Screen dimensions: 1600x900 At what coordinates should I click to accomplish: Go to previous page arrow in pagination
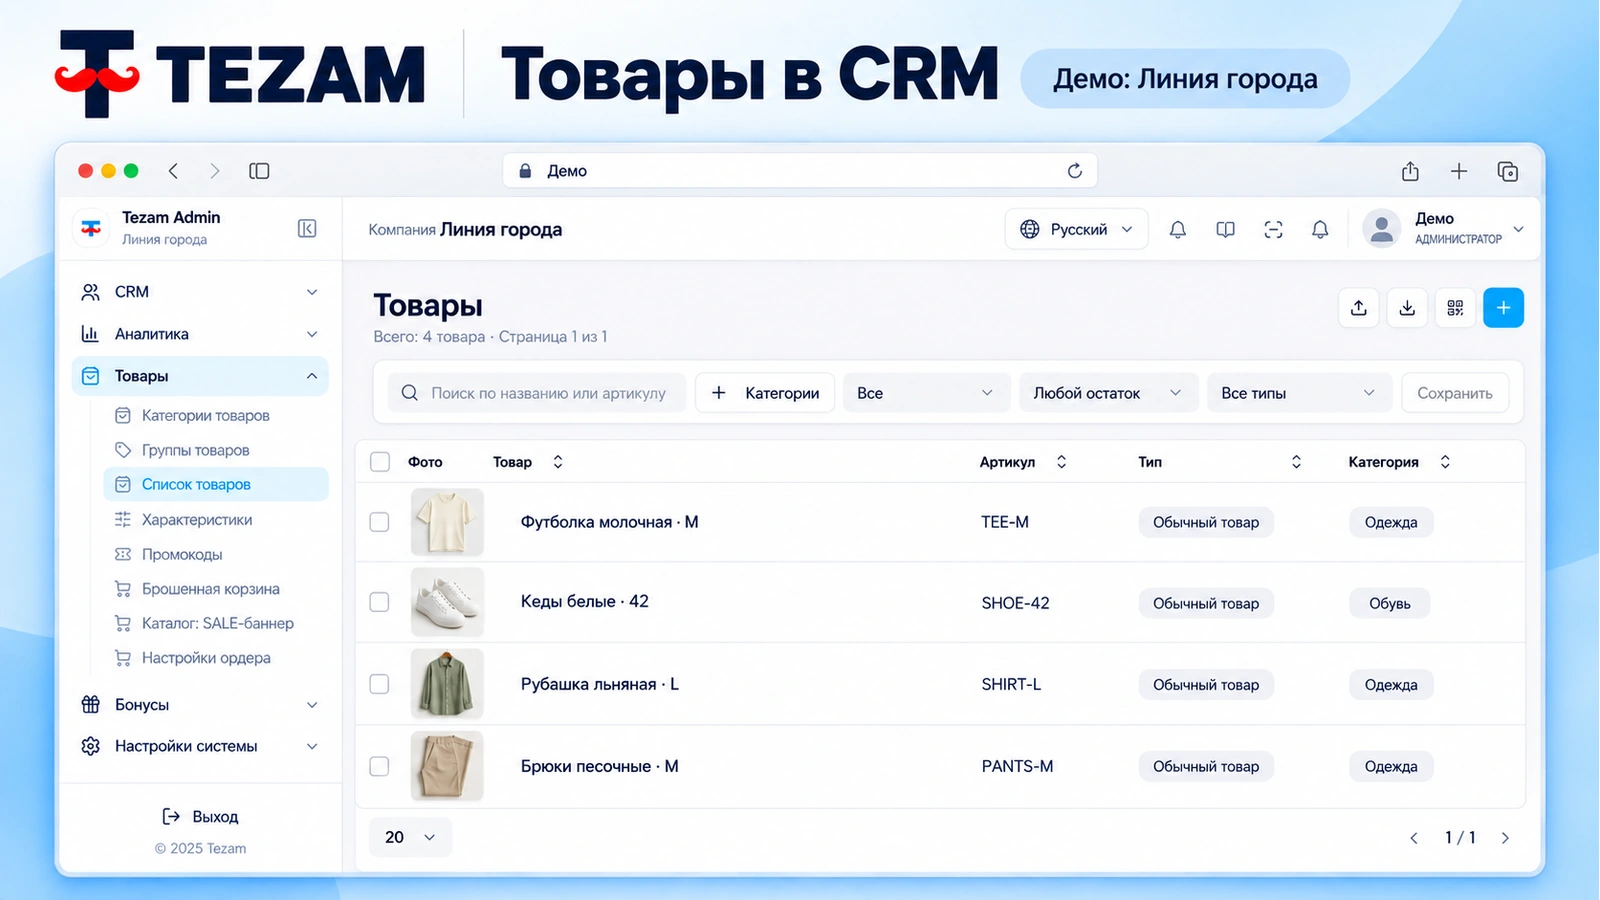coord(1414,838)
